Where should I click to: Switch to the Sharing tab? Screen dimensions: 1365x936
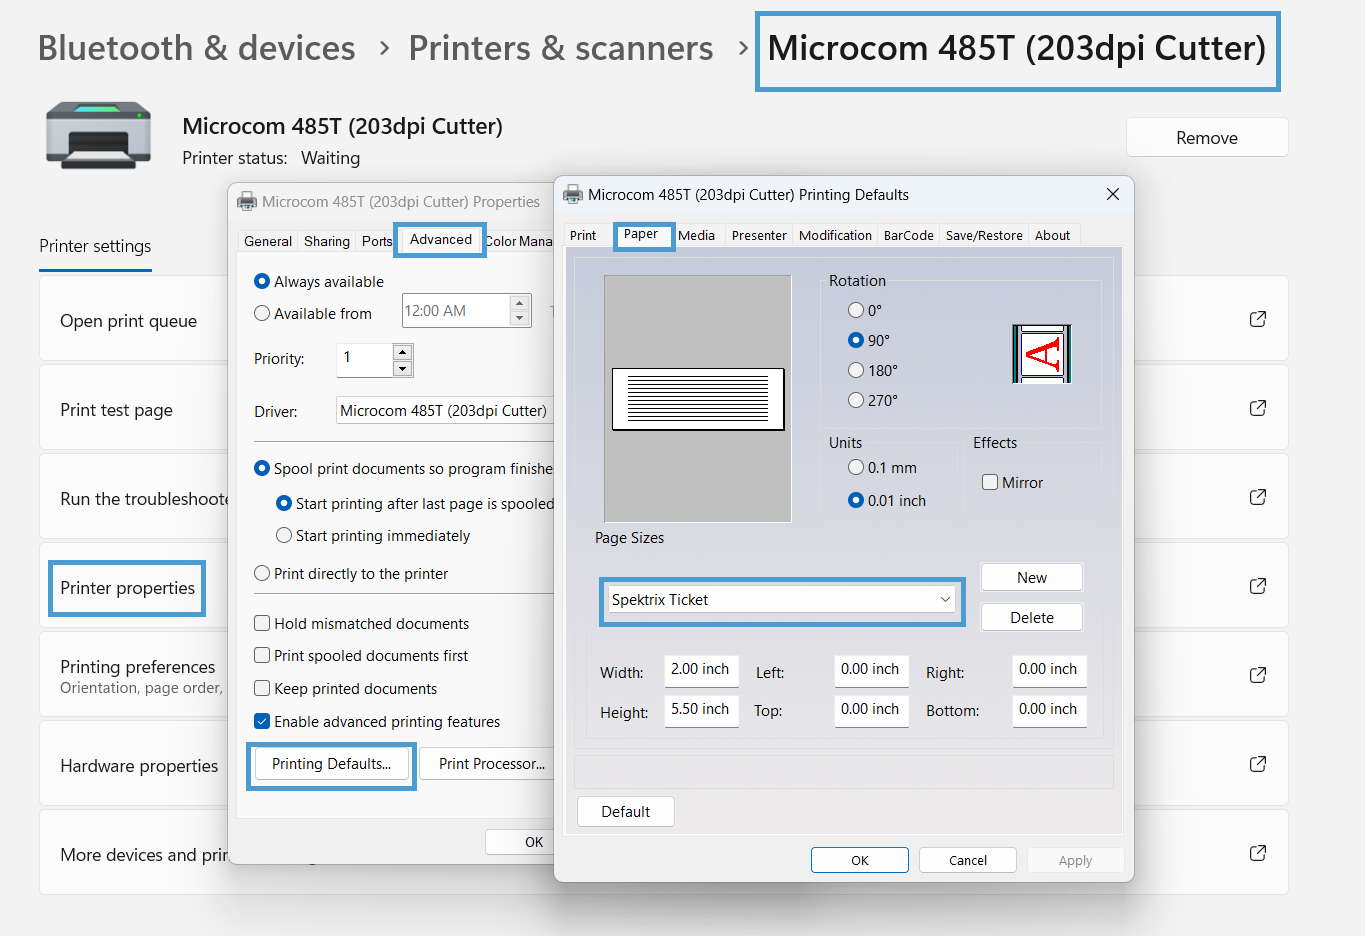coord(325,241)
